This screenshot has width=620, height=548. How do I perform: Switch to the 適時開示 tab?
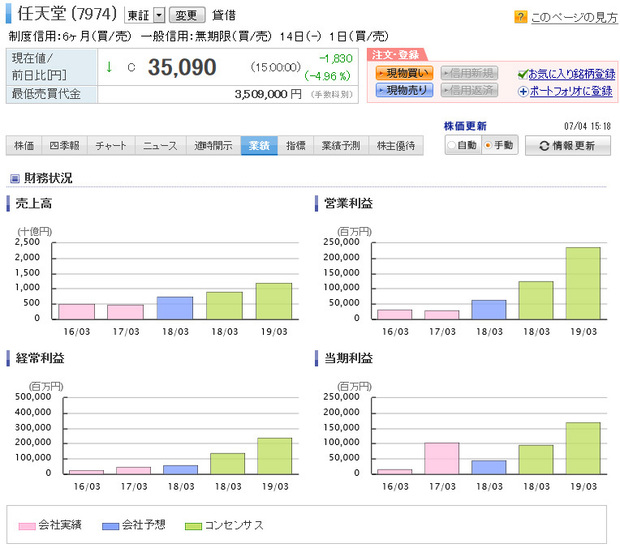click(x=213, y=146)
